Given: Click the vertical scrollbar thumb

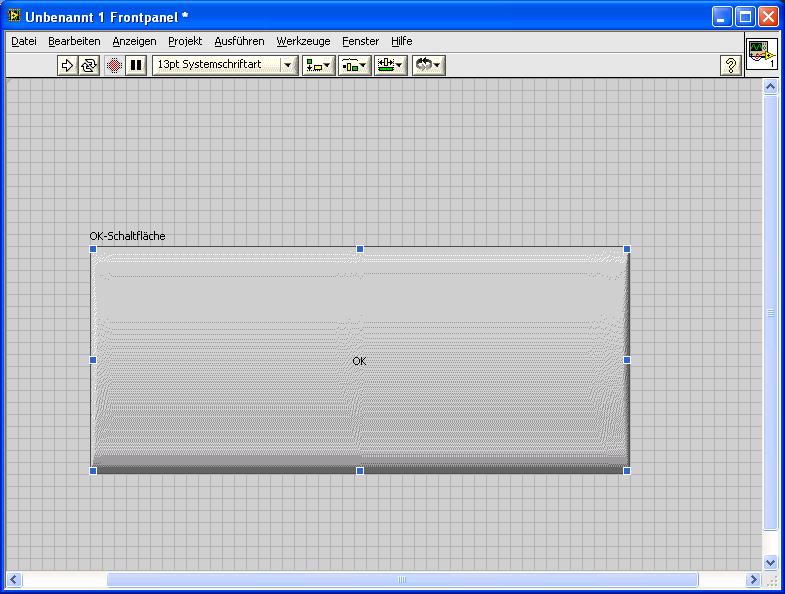Looking at the screenshot, I should point(770,313).
